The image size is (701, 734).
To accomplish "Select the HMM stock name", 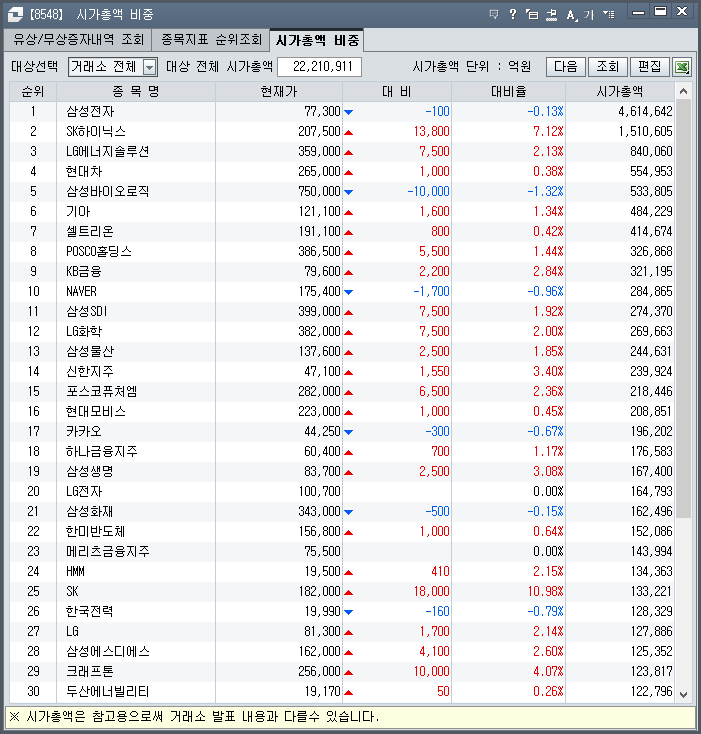I will coord(75,572).
